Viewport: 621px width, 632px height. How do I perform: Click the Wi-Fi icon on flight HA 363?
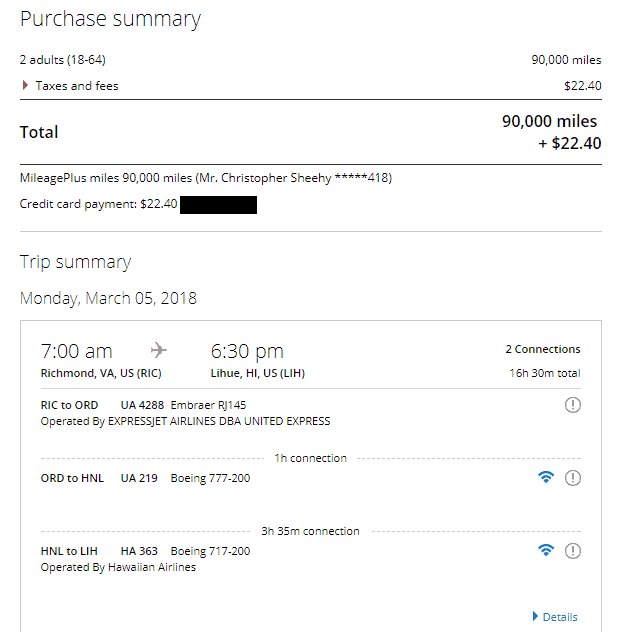(x=546, y=550)
